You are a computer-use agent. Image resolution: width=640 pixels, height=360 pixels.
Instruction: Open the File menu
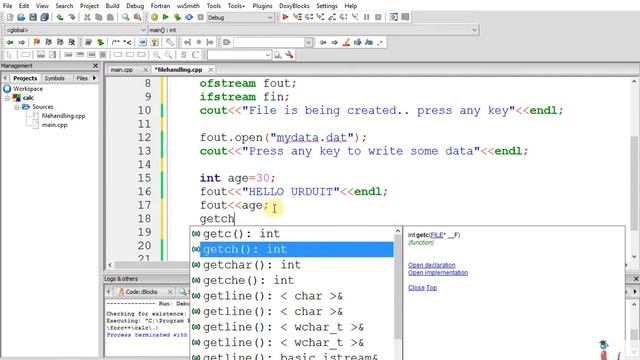pos(7,6)
